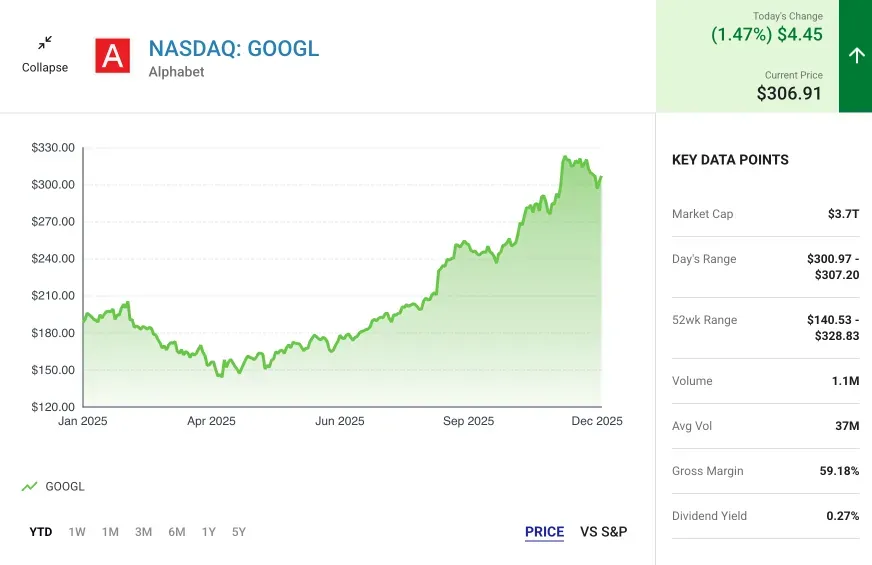This screenshot has width=872, height=565.
Task: Click the GOOGL legend label
Action: coord(65,487)
